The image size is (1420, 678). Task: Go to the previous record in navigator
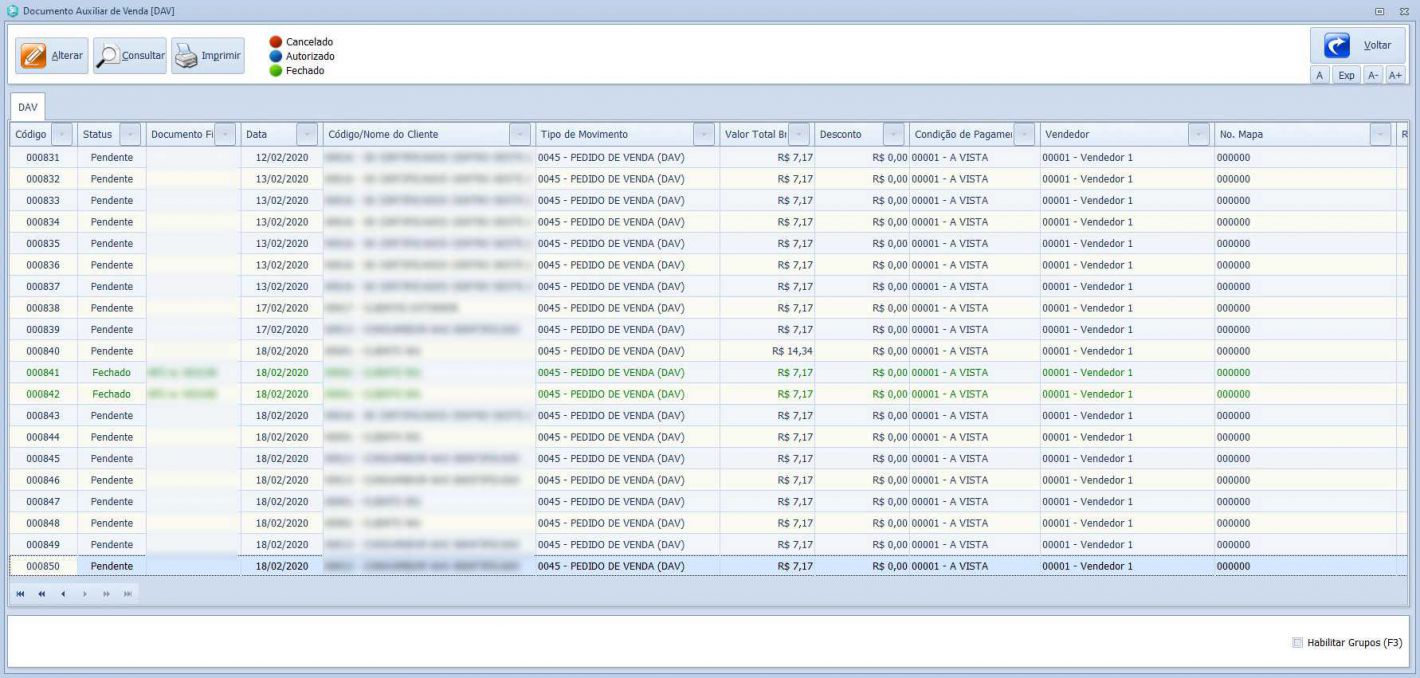63,593
